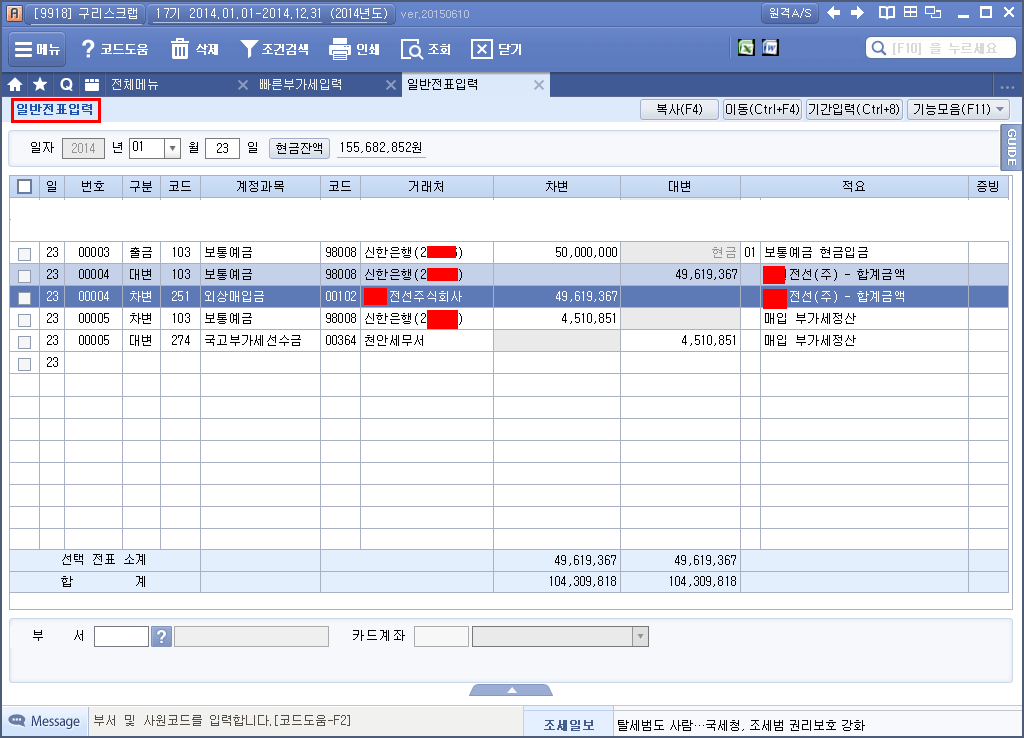Click the 이동(Ctrl+F4) button

[762, 109]
